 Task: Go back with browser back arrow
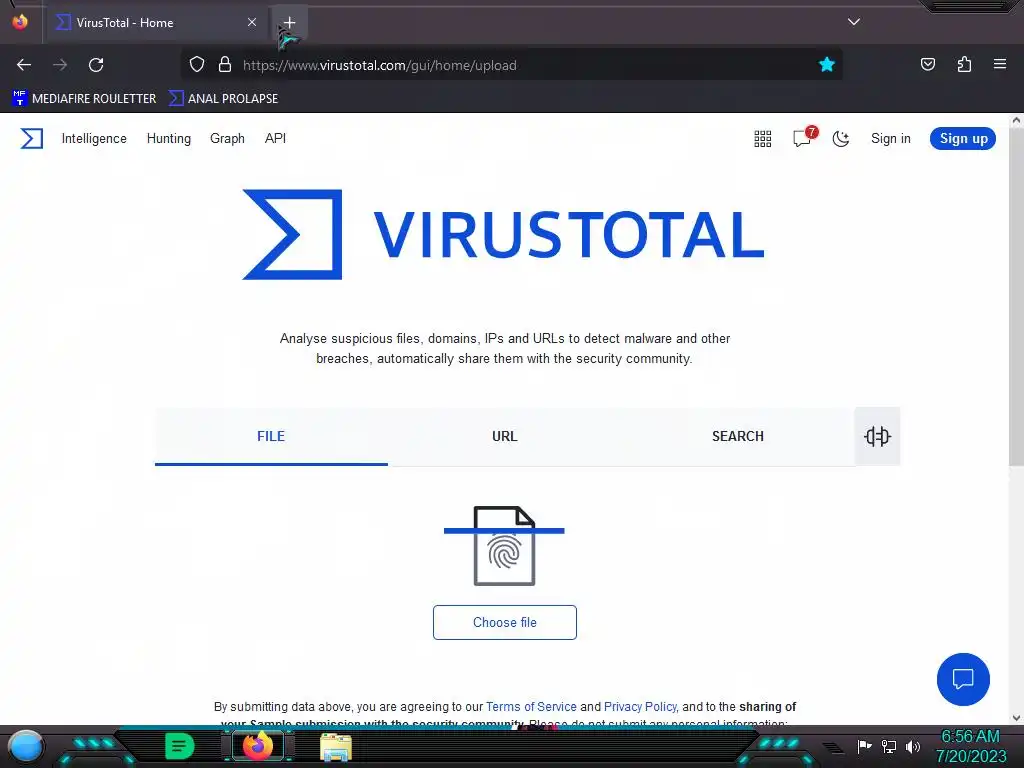[x=24, y=65]
